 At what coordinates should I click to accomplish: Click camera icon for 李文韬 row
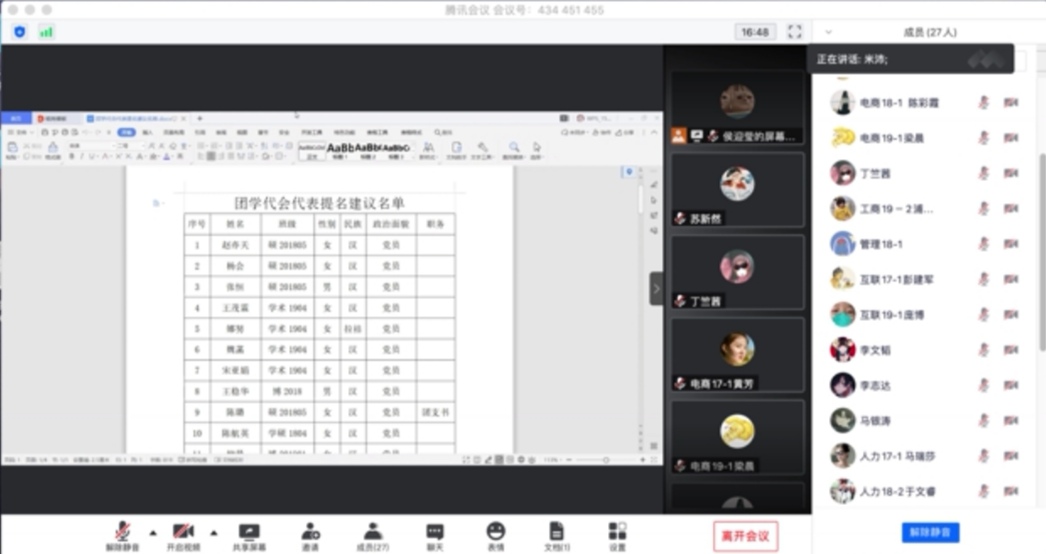pyautogui.click(x=1011, y=350)
